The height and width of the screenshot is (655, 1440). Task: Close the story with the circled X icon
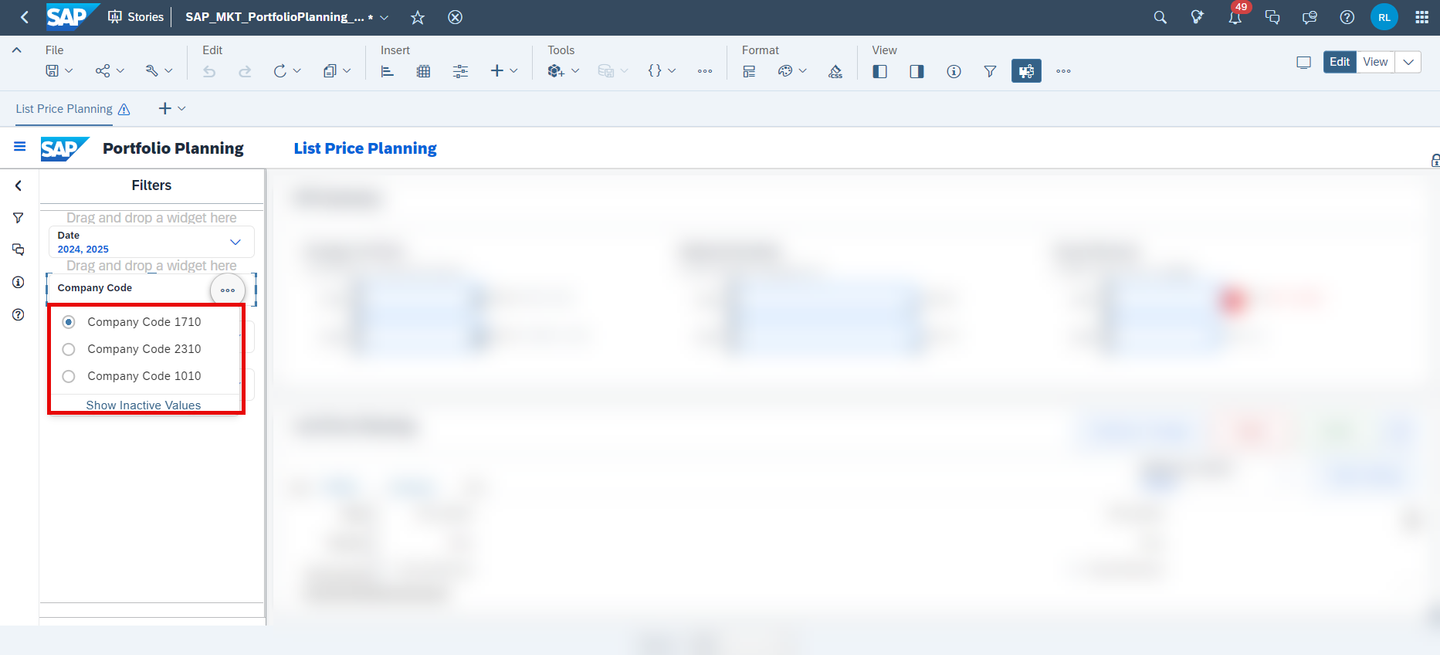pyautogui.click(x=455, y=17)
